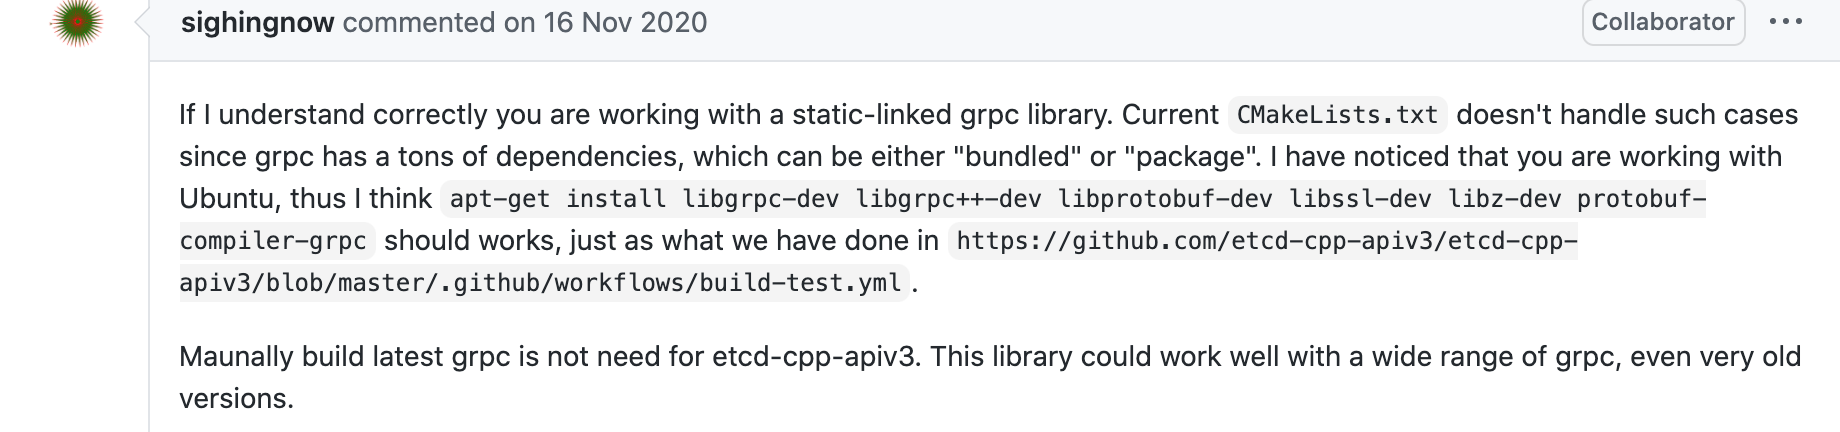Click "libprotobuf-dev" in the install command
Image resolution: width=1840 pixels, height=432 pixels.
pos(1165,199)
